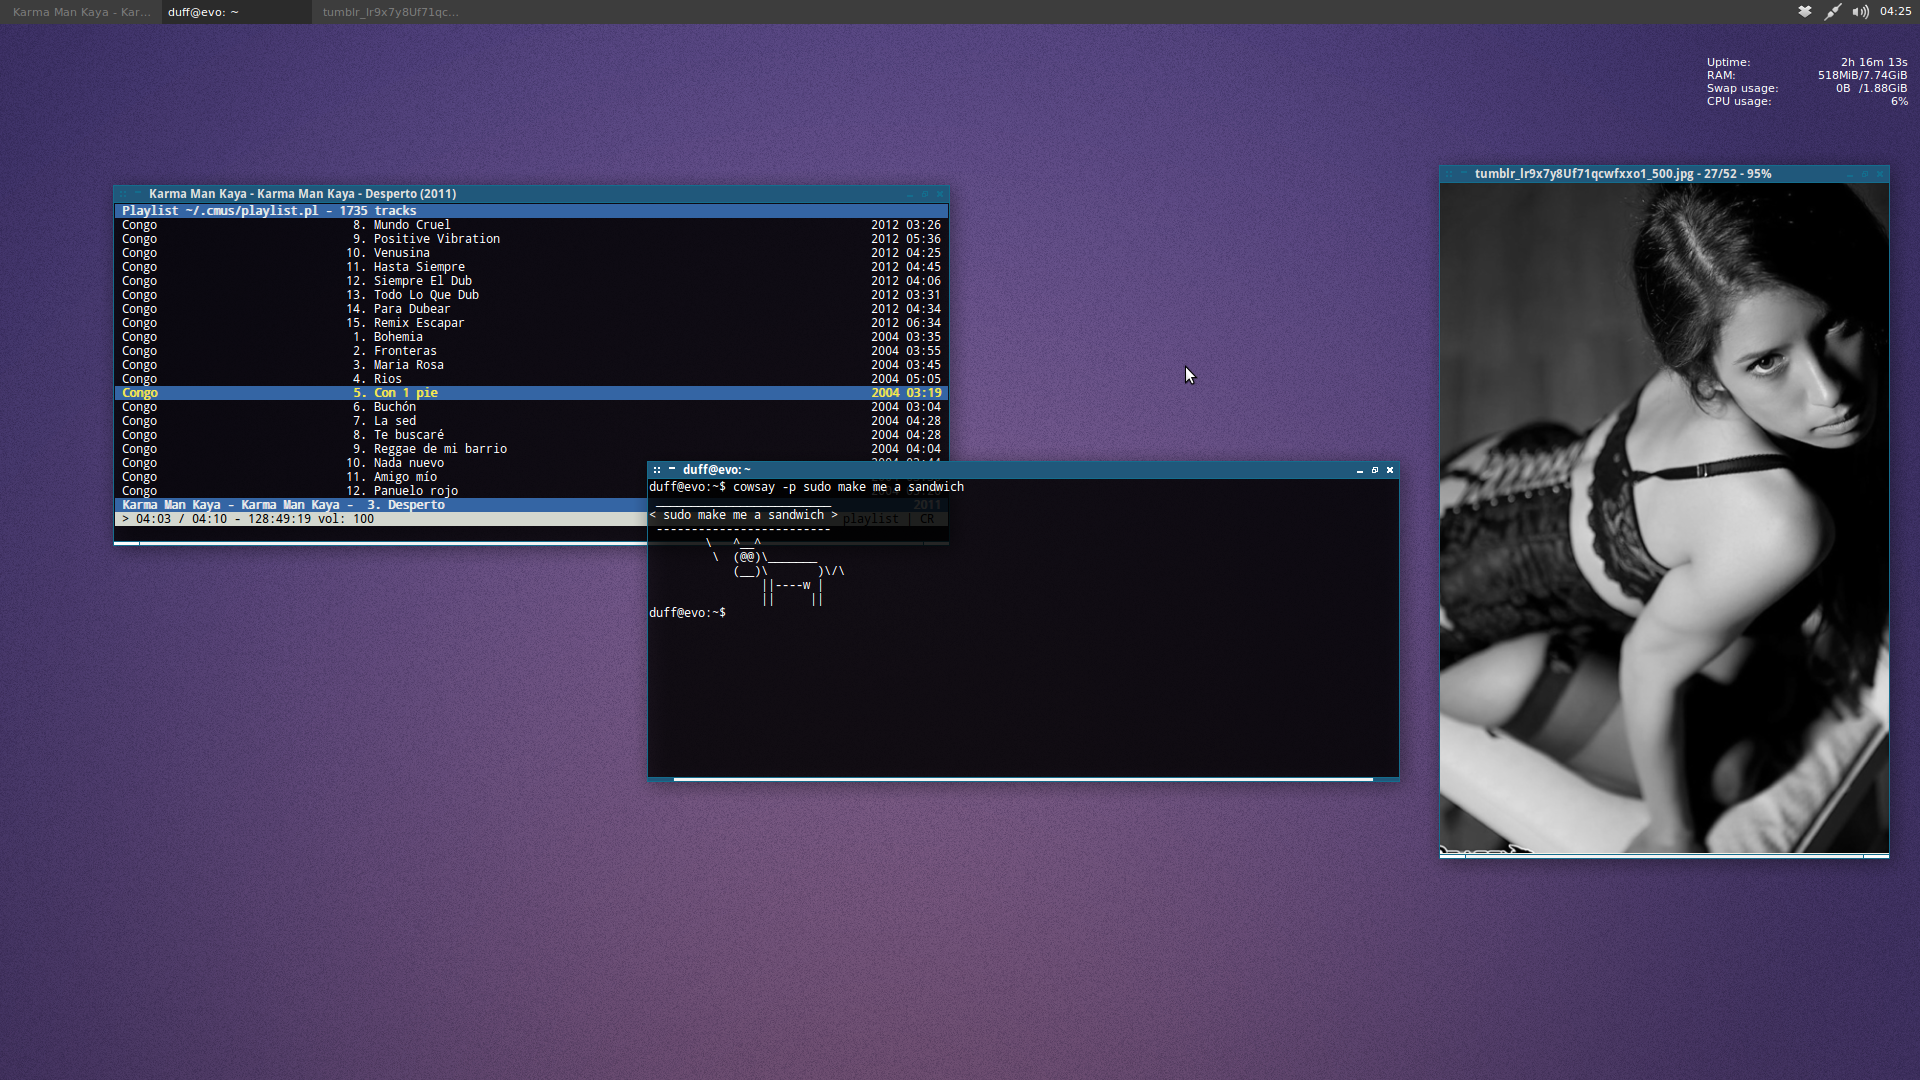1920x1080 pixels.
Task: Select track 4. Rios
Action: [x=531, y=379]
